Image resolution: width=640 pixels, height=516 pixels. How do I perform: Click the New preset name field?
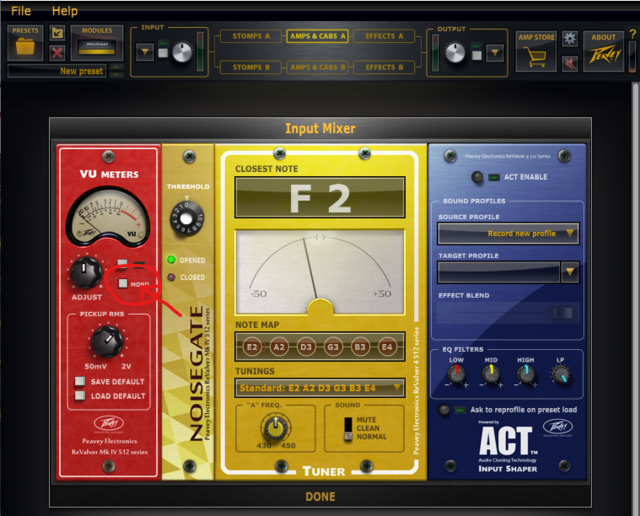(57, 71)
